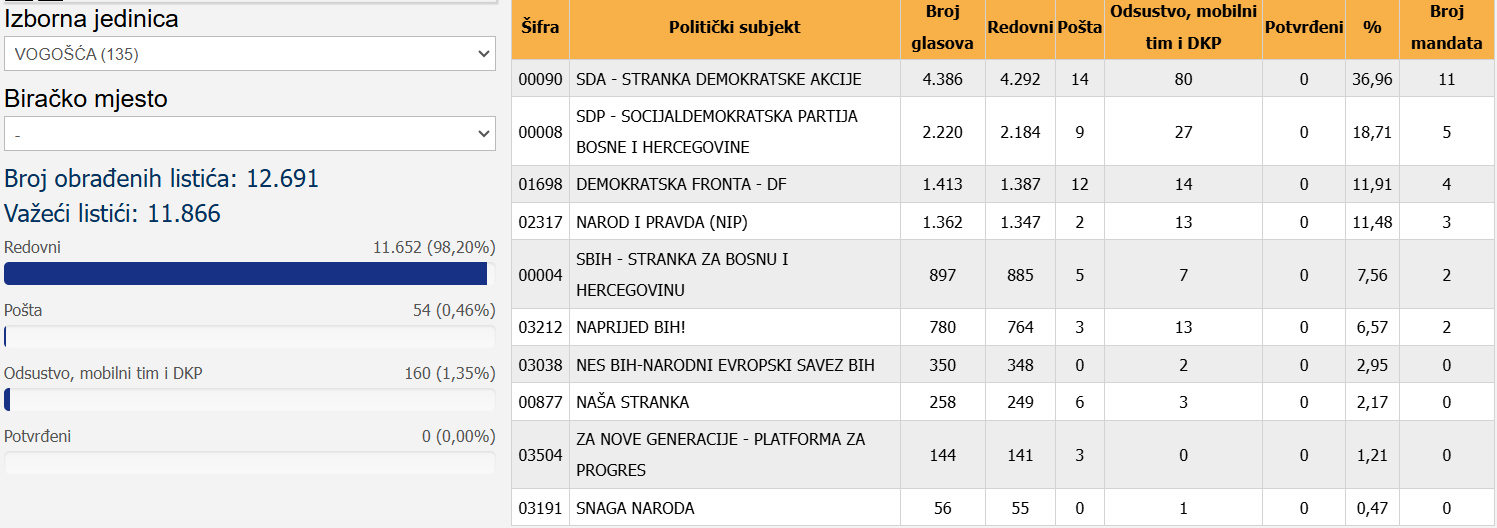Click the percent (%) column header
The height and width of the screenshot is (528, 1497).
click(x=1371, y=28)
